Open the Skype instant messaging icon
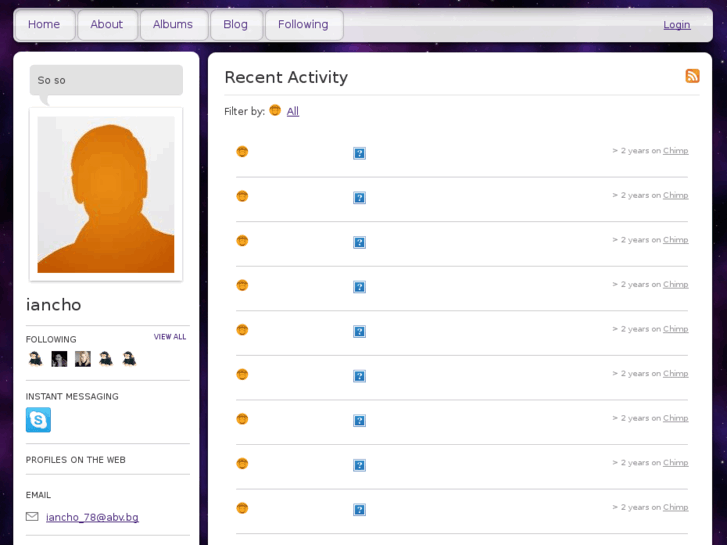Screen dimensions: 727x545 [x=38, y=420]
